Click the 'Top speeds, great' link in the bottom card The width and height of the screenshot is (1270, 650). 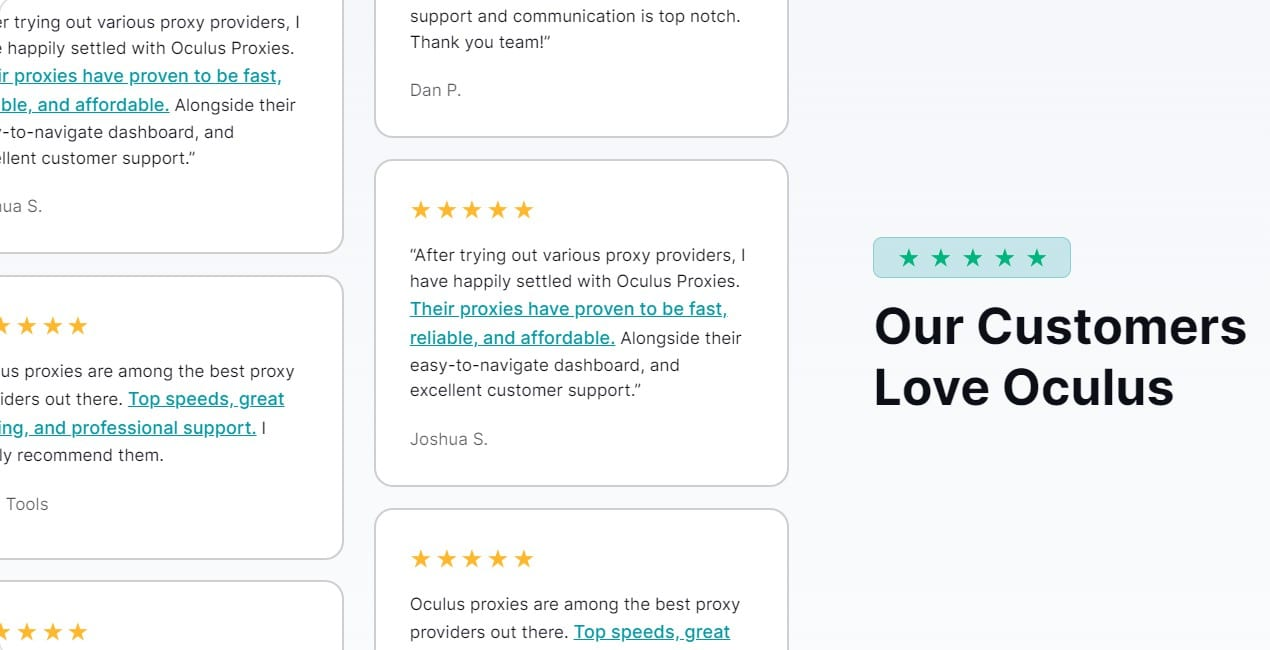click(x=651, y=631)
